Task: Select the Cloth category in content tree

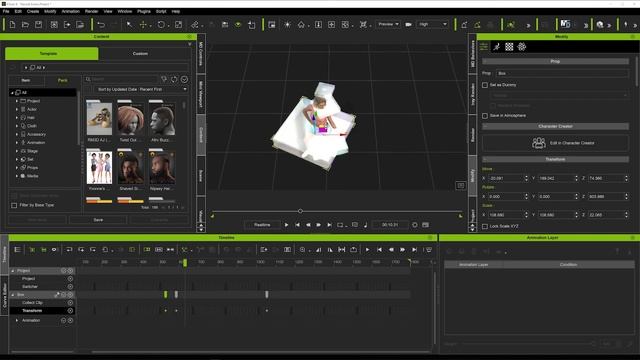Action: tap(32, 126)
